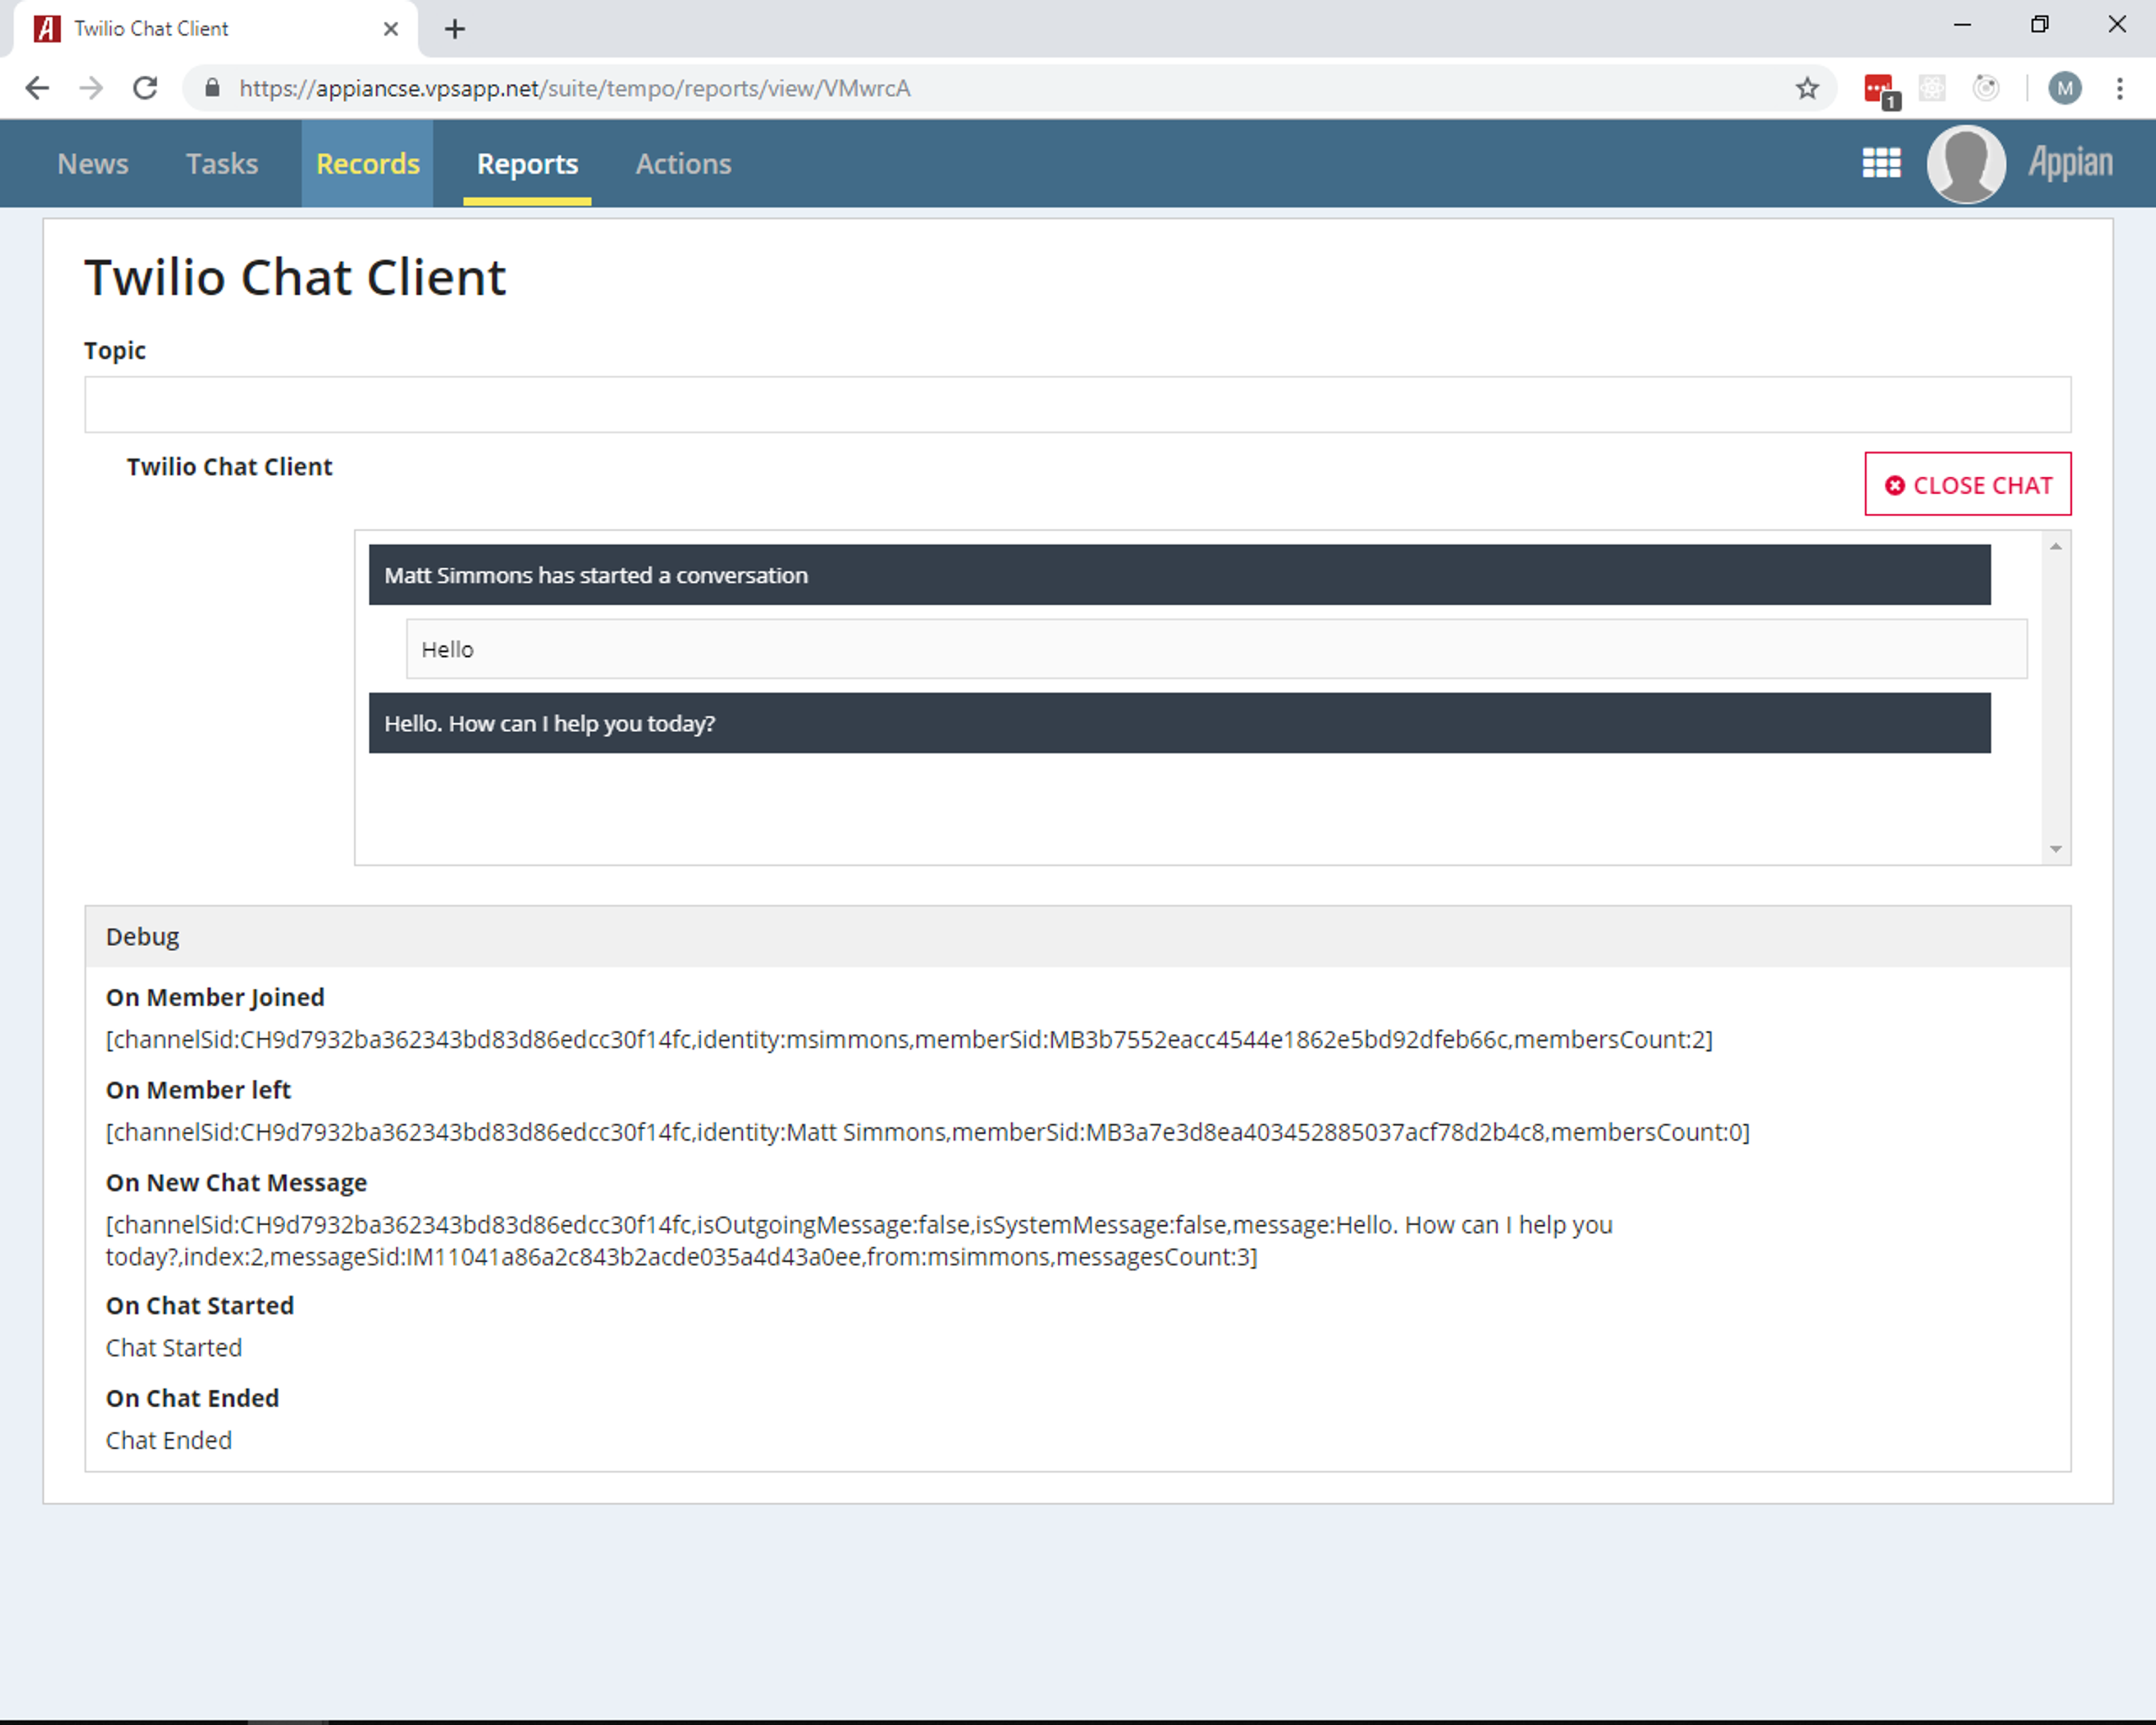The height and width of the screenshot is (1725, 2156).
Task: Select the Twilio Chat Client browser tab
Action: click(x=215, y=29)
